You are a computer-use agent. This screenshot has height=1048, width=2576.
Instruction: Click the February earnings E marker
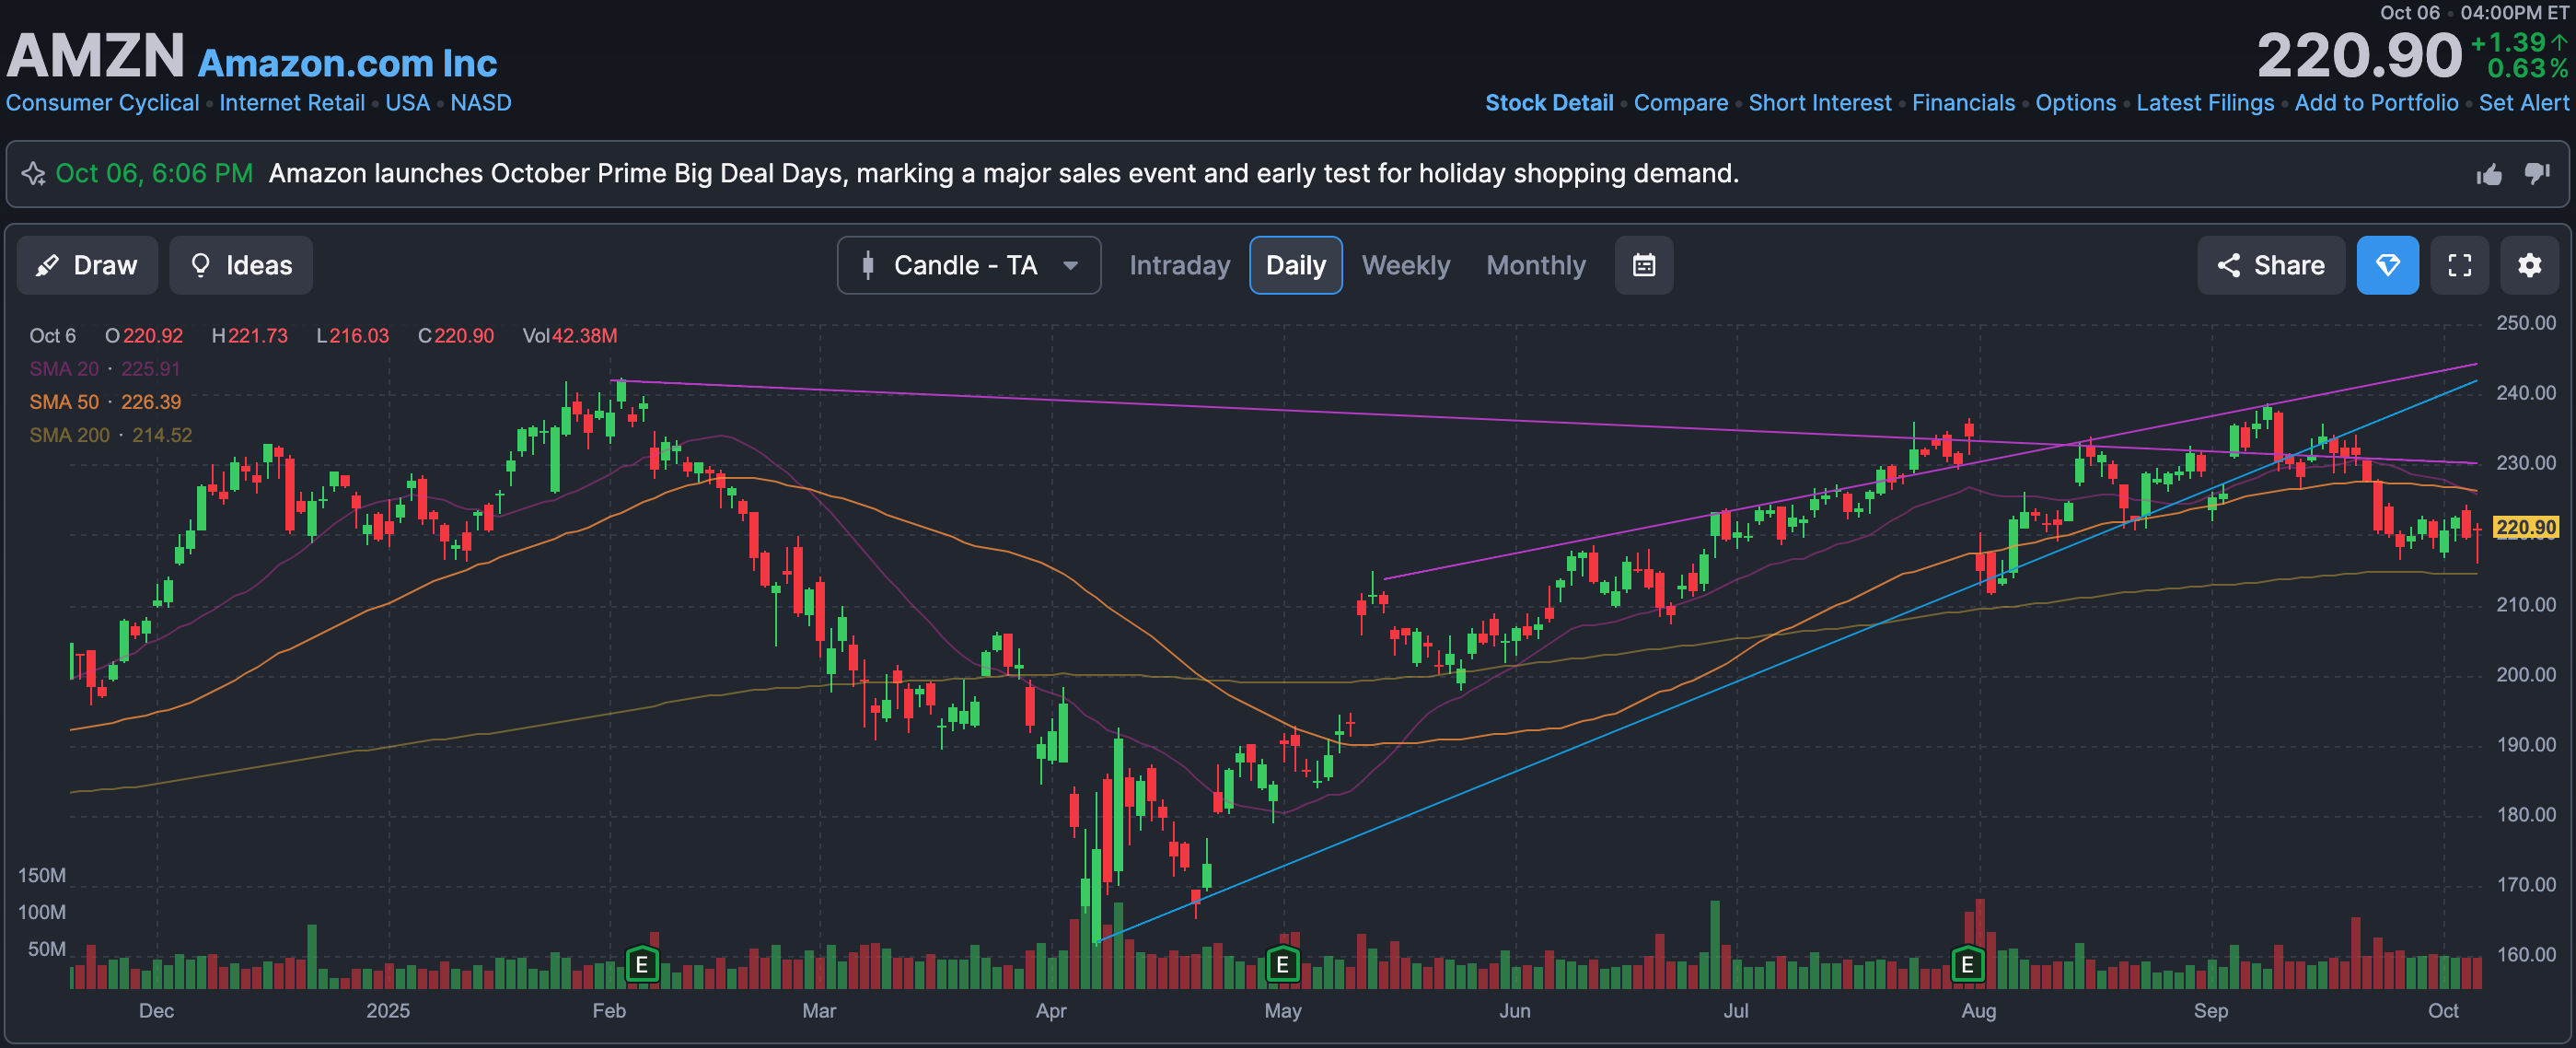pyautogui.click(x=642, y=964)
